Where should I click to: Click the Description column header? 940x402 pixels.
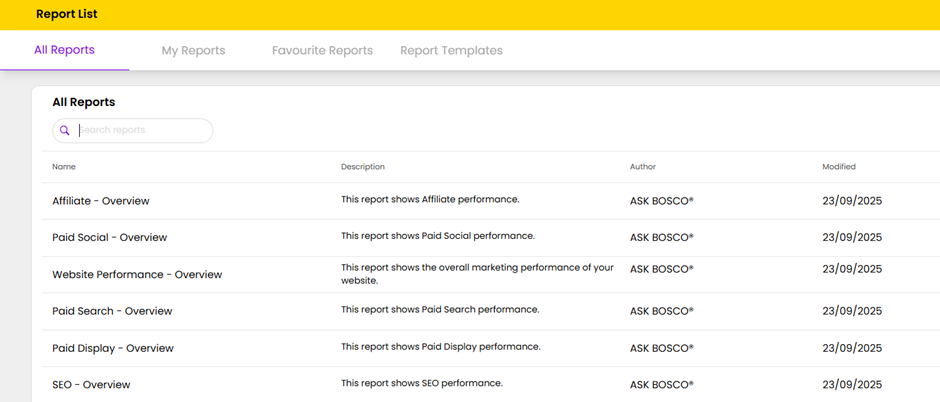pos(362,167)
